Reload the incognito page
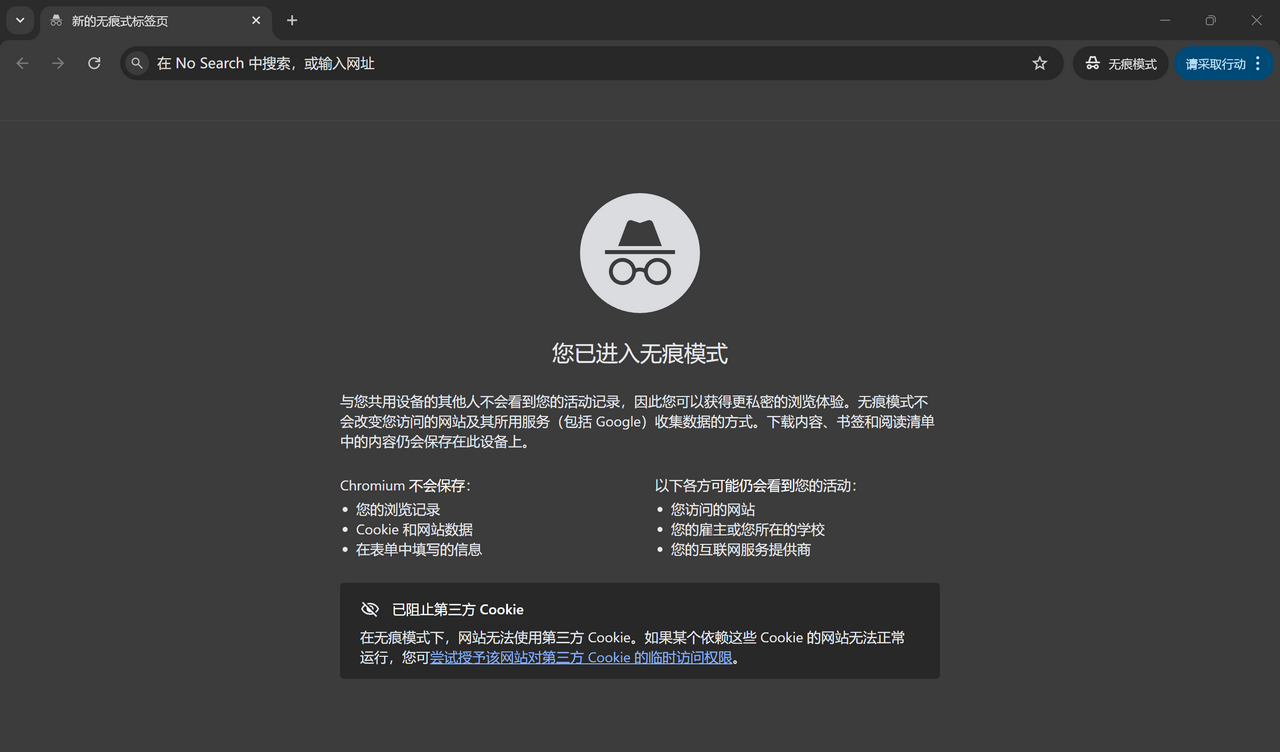 (94, 63)
